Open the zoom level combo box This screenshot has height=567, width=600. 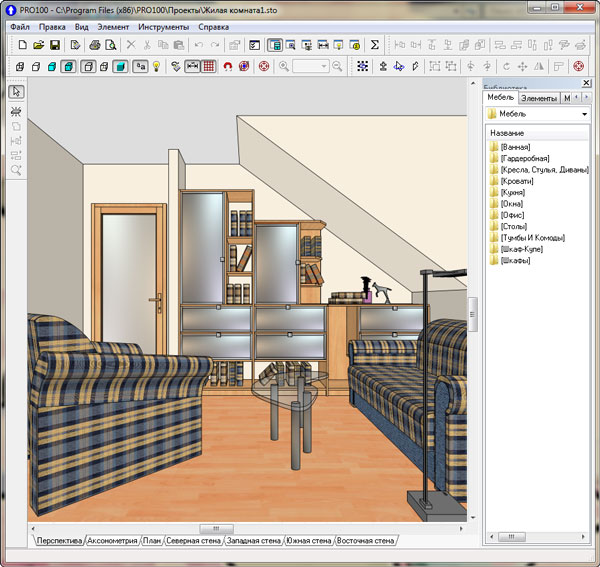(311, 67)
